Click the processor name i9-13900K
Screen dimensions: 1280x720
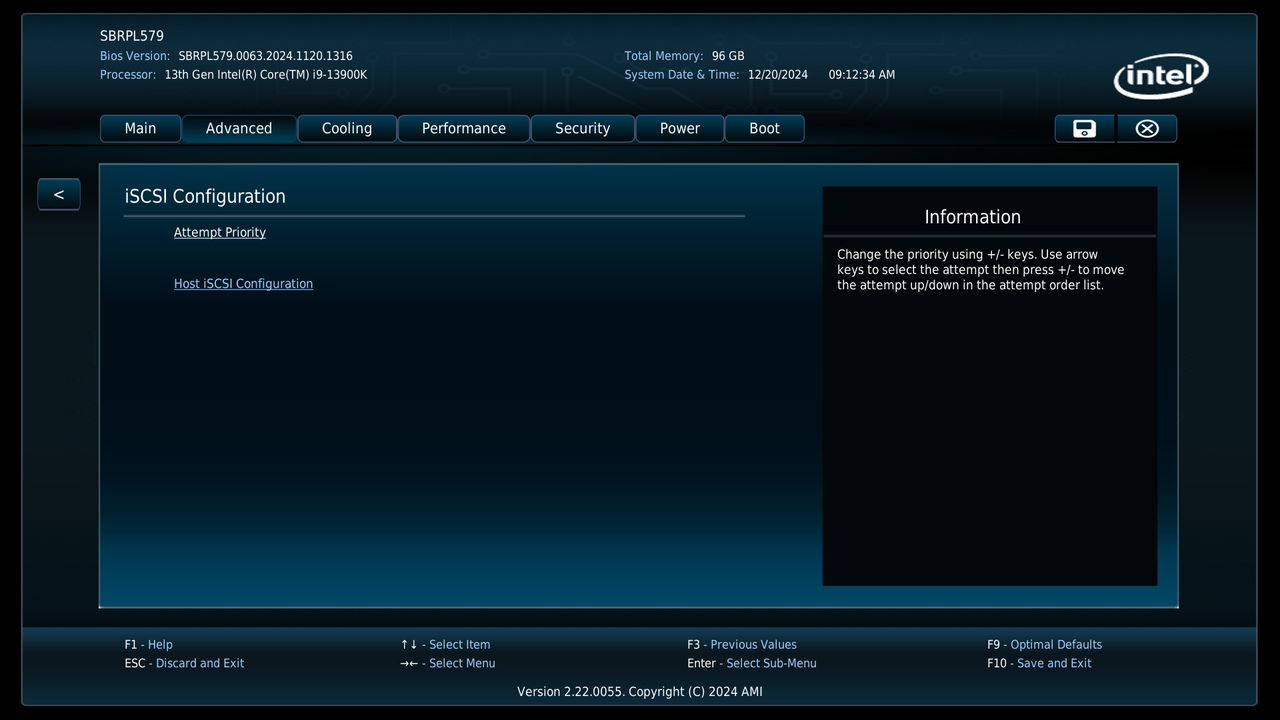pyautogui.click(x=266, y=75)
